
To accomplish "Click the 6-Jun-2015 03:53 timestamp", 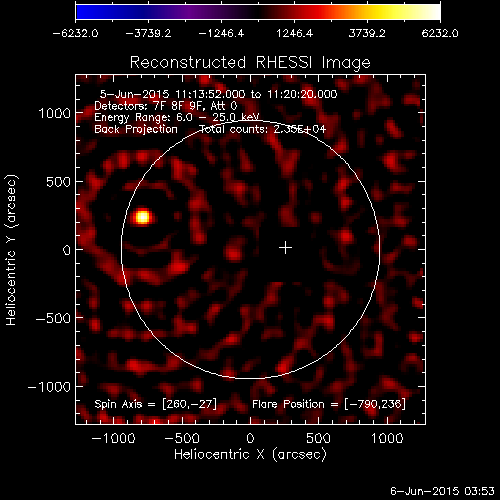I will click(x=442, y=491).
